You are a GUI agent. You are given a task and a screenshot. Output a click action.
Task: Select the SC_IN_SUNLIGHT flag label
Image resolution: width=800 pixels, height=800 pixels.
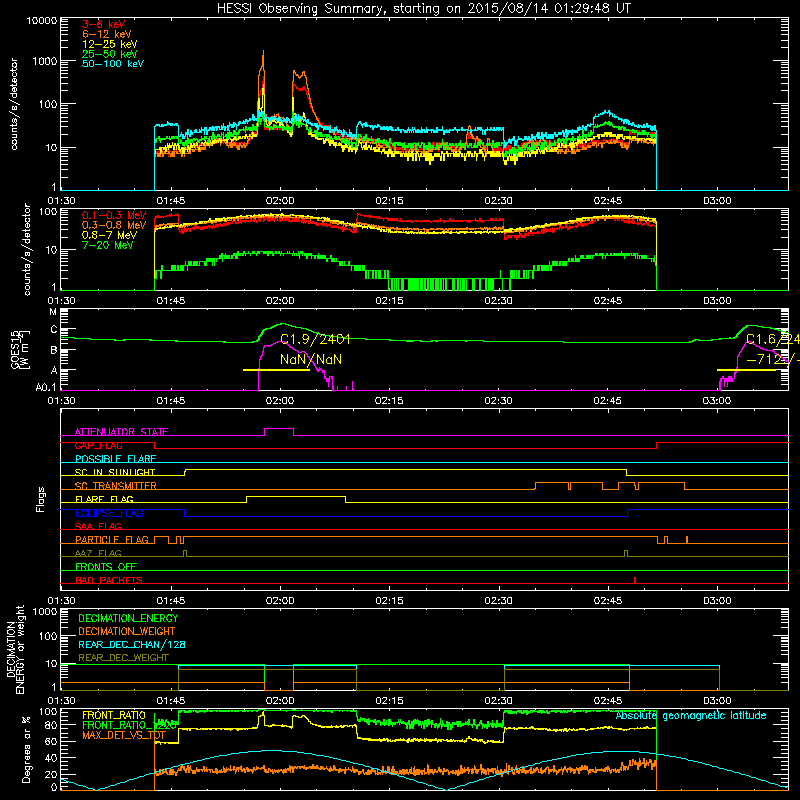[x=115, y=472]
